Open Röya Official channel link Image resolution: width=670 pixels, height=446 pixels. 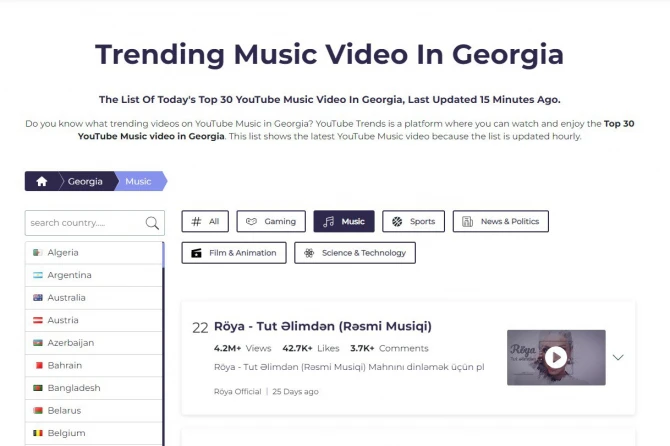(x=238, y=391)
